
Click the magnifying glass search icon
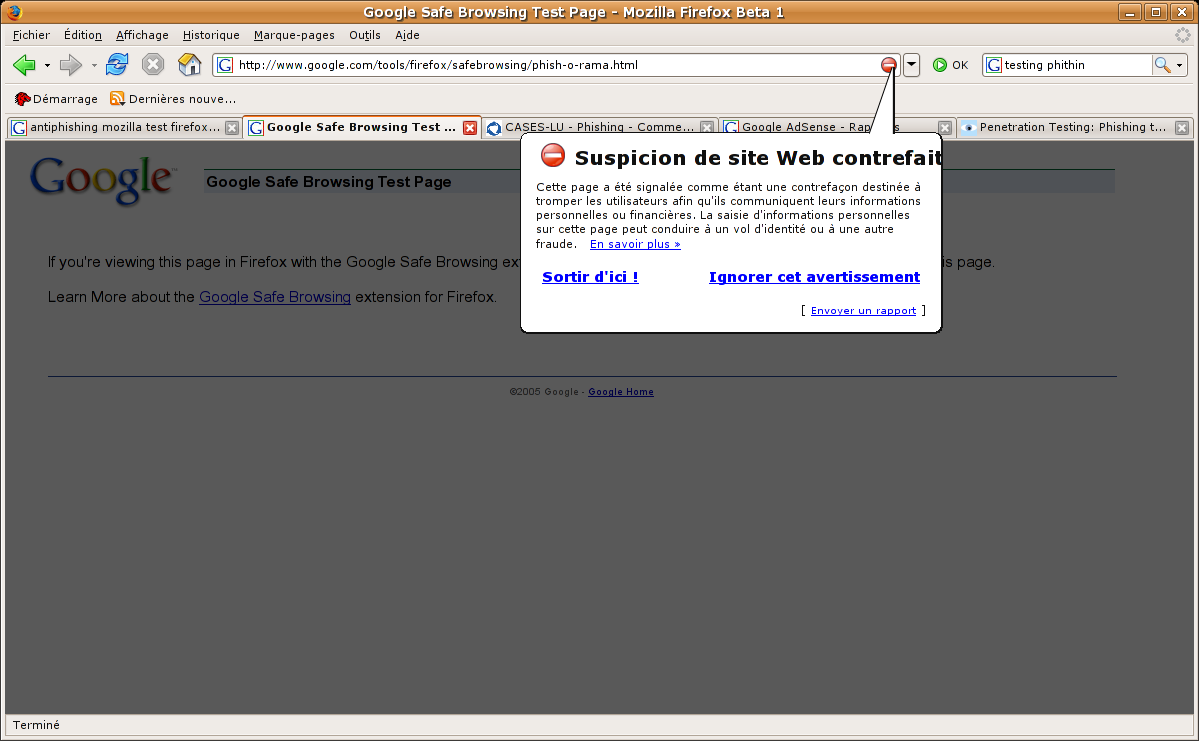[x=1162, y=65]
